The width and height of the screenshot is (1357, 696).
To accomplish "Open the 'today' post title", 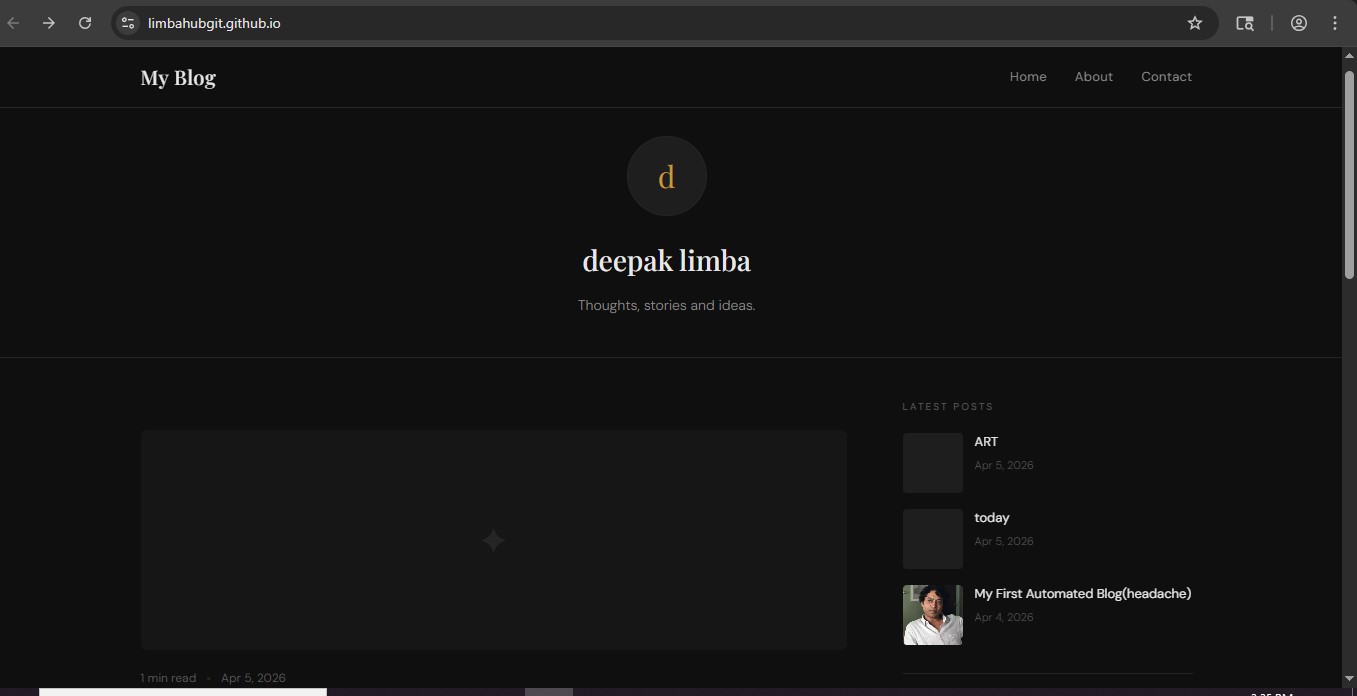I will click(992, 518).
